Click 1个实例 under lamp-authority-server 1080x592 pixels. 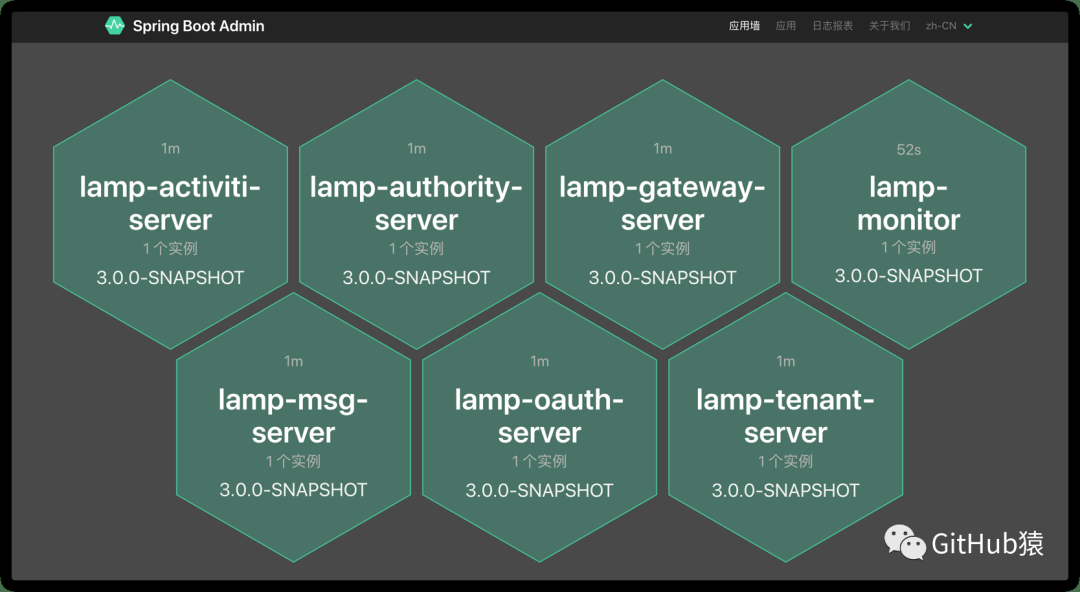[417, 249]
